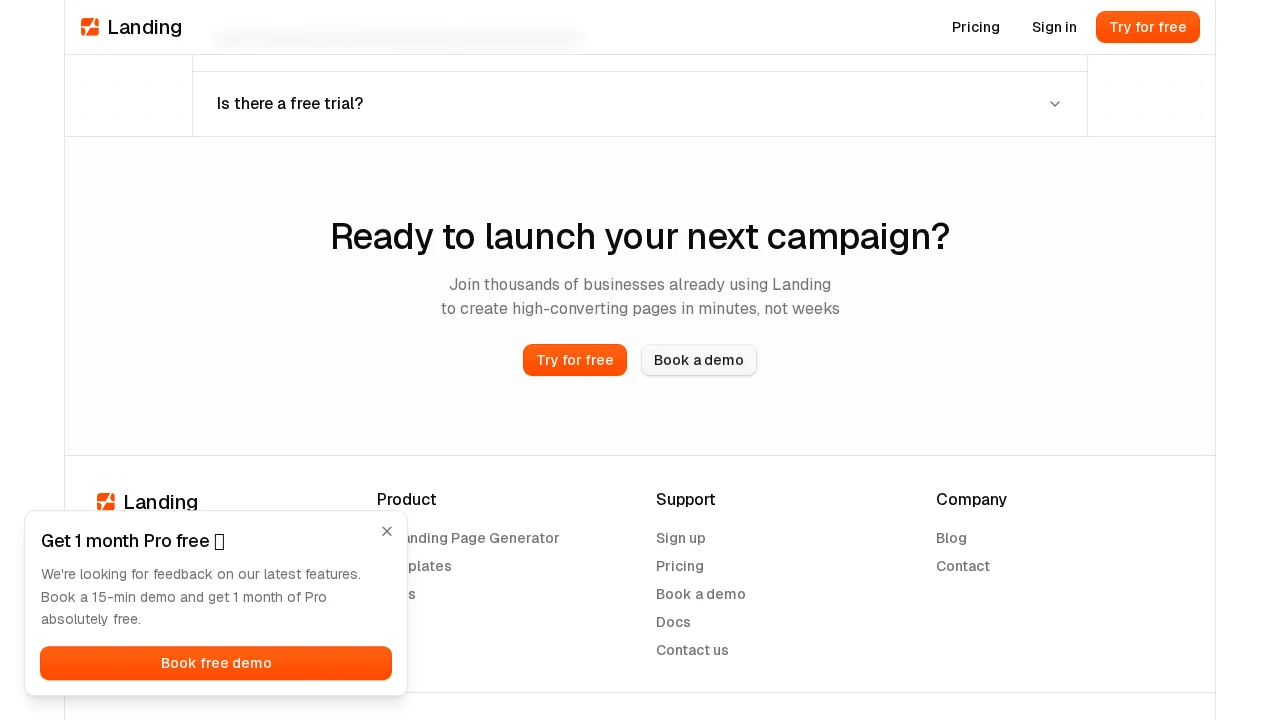Click Contact us in Support column
Screen dimensions: 1280x720
coord(692,650)
